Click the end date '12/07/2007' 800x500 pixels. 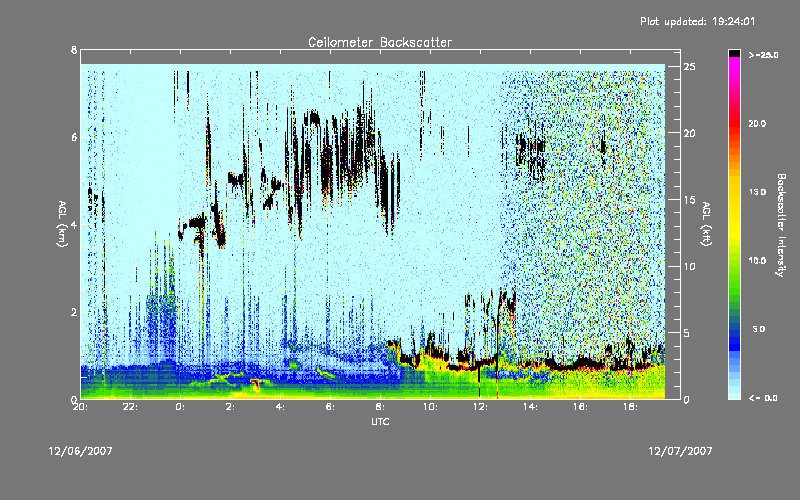(x=680, y=451)
